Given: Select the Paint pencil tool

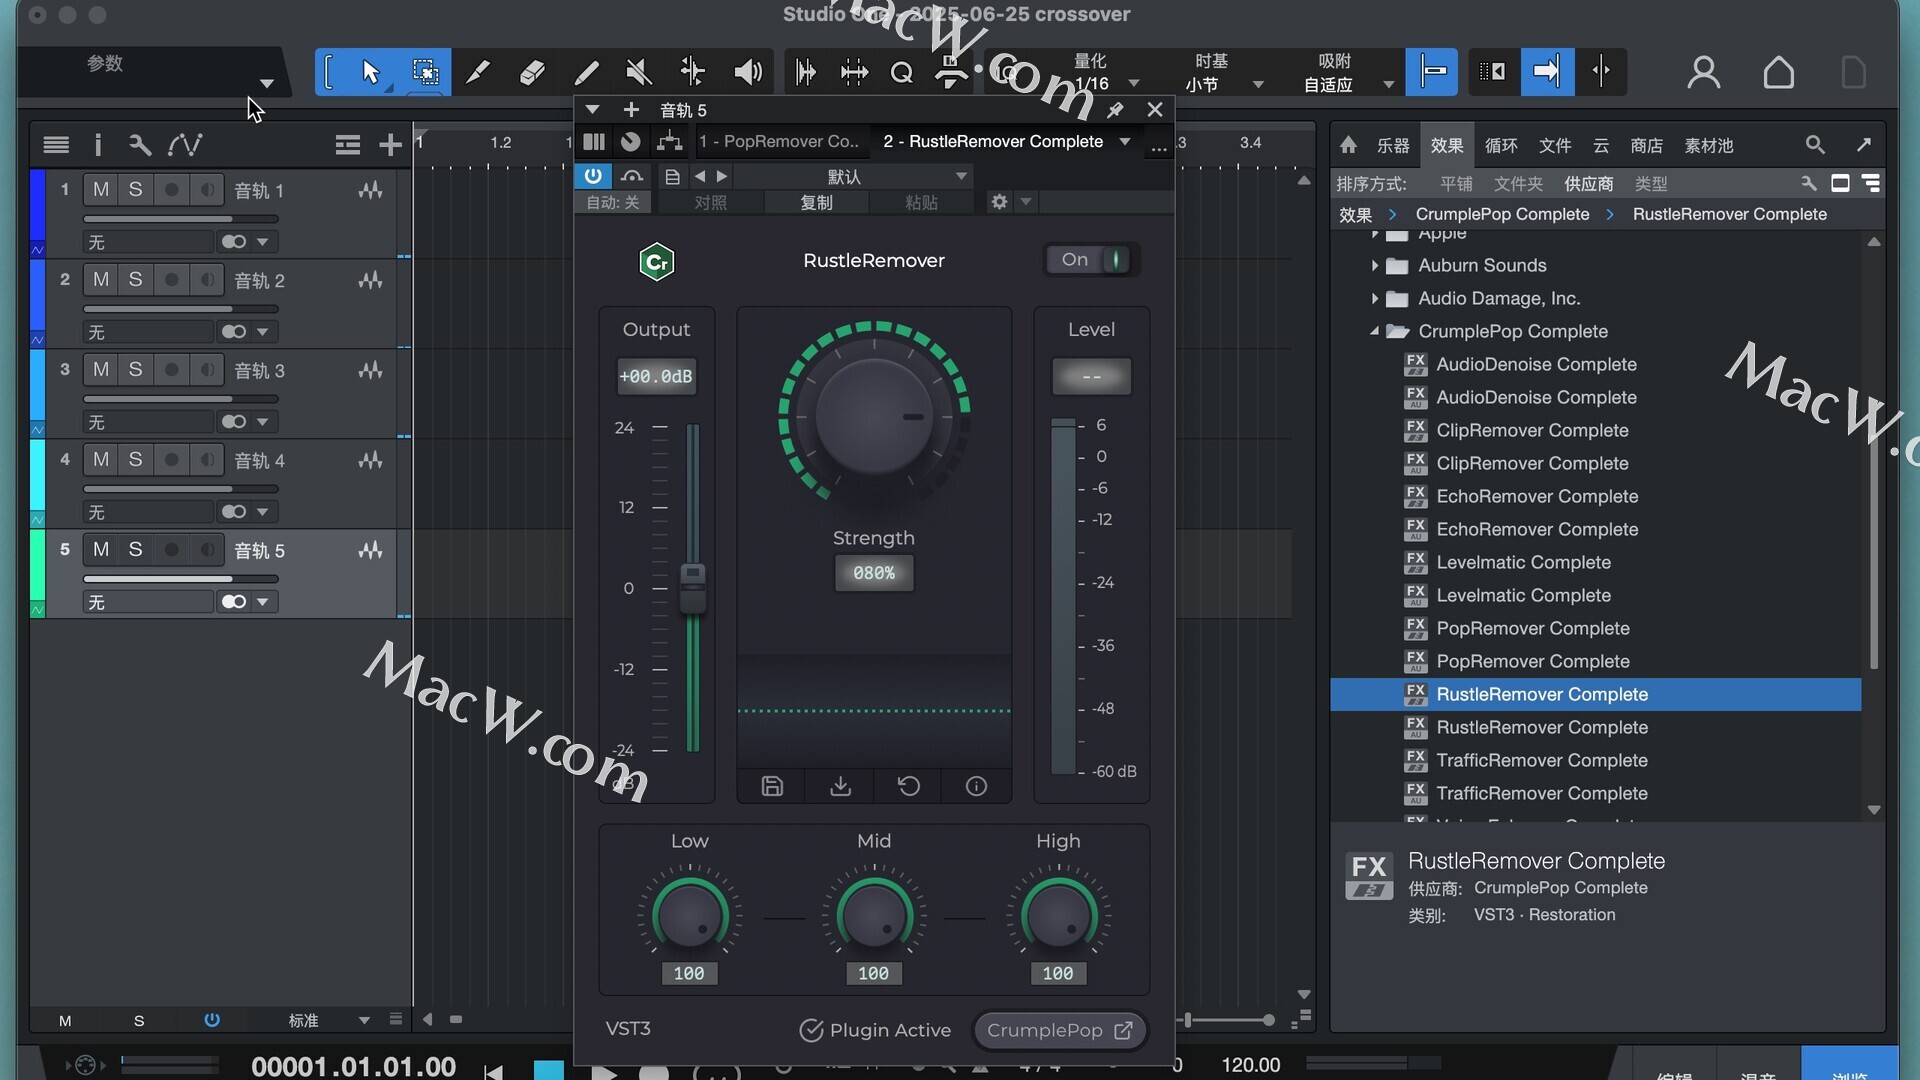Looking at the screenshot, I should [586, 72].
